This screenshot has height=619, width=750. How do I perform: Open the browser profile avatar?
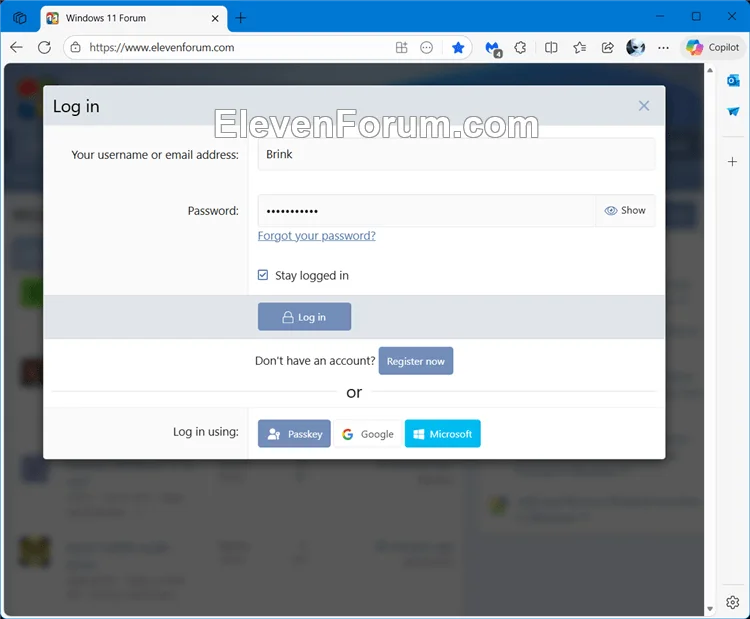coord(635,47)
